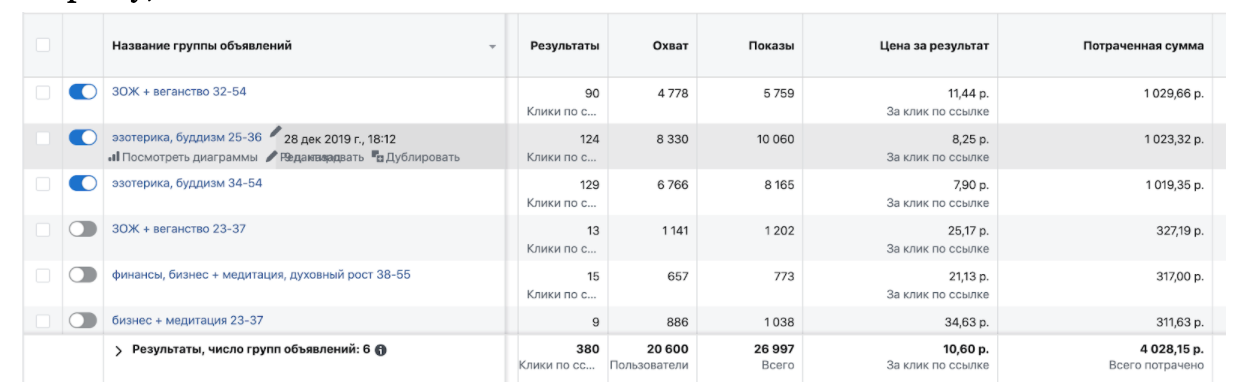The image size is (1244, 386).
Task: Disable the ЗОЖ + веганство 32-54 ad group
Action: click(83, 92)
